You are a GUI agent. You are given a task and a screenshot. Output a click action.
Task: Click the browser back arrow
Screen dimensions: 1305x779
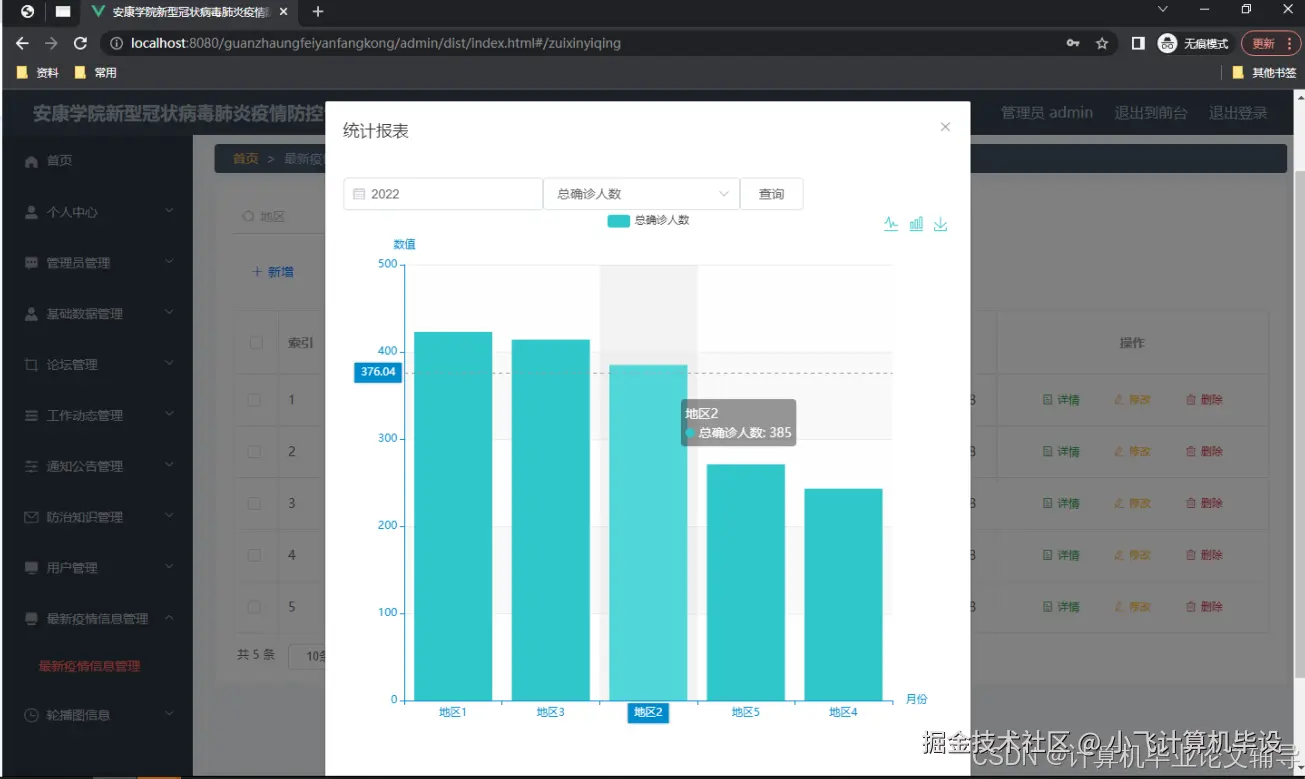click(x=22, y=43)
